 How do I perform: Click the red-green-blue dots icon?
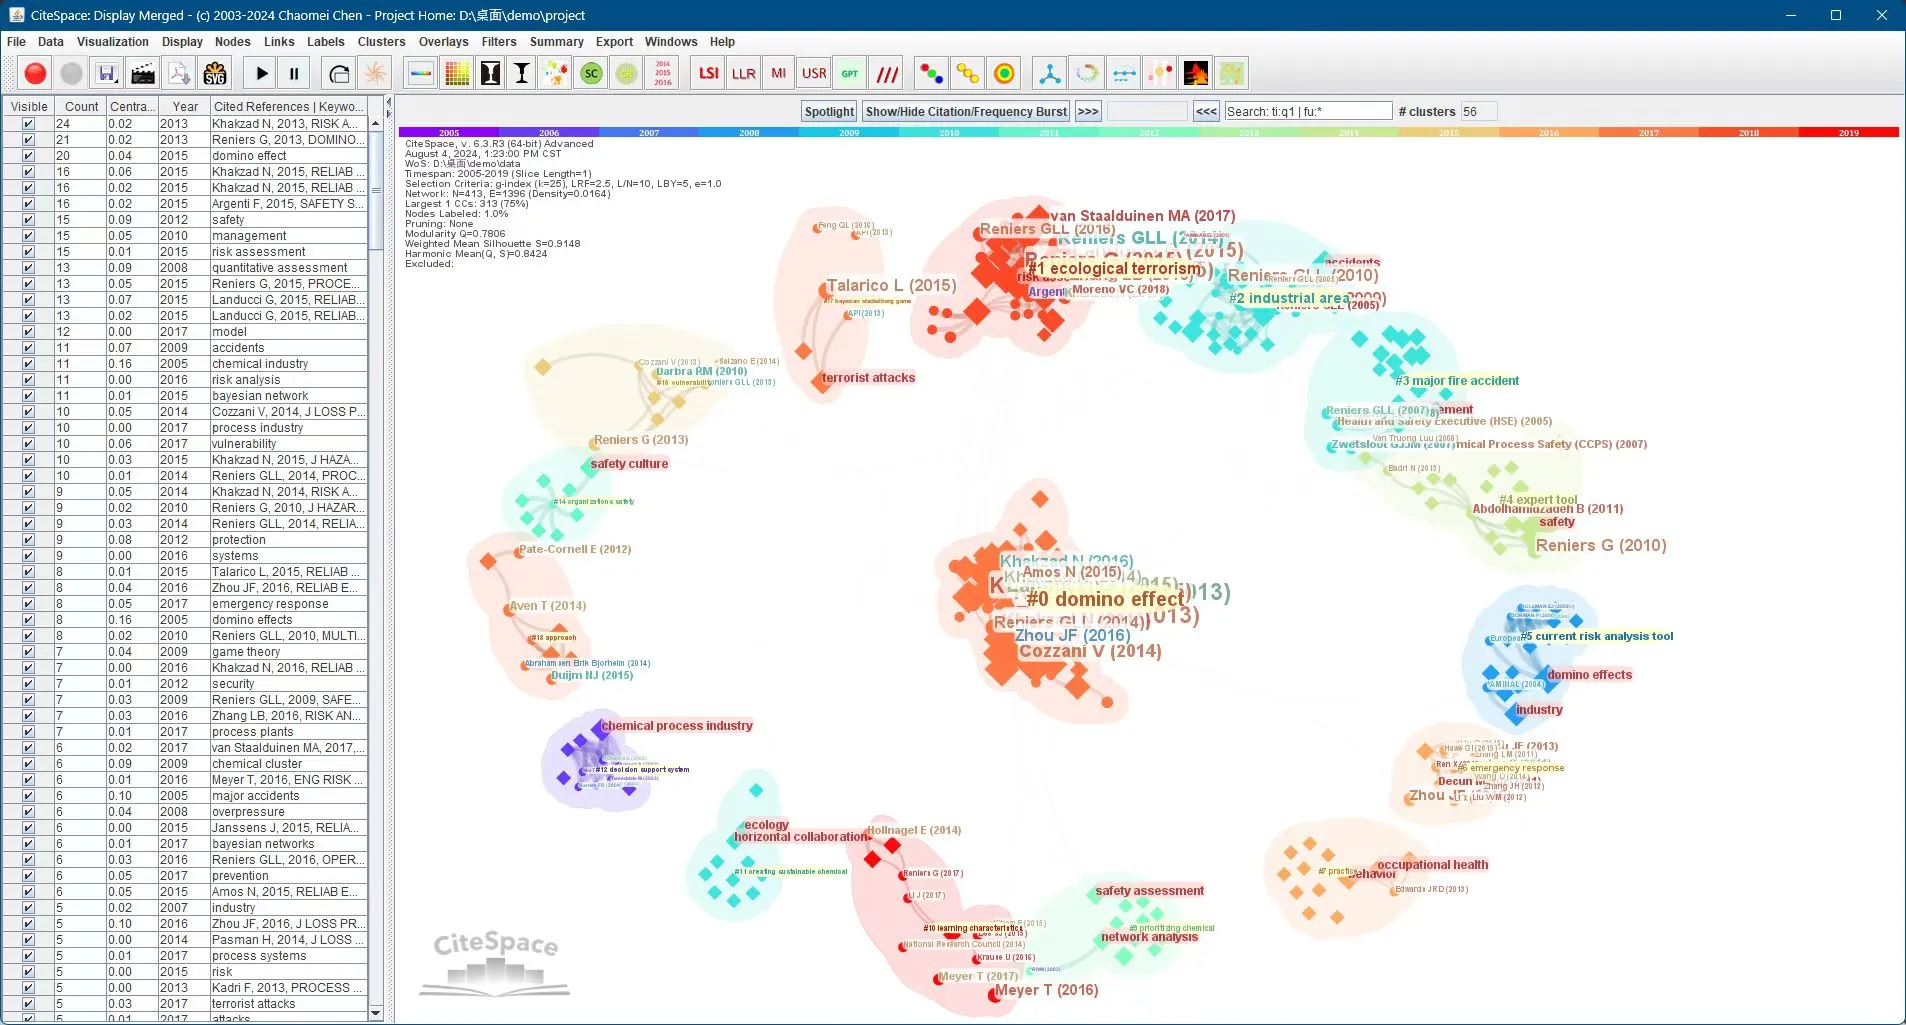pos(931,73)
